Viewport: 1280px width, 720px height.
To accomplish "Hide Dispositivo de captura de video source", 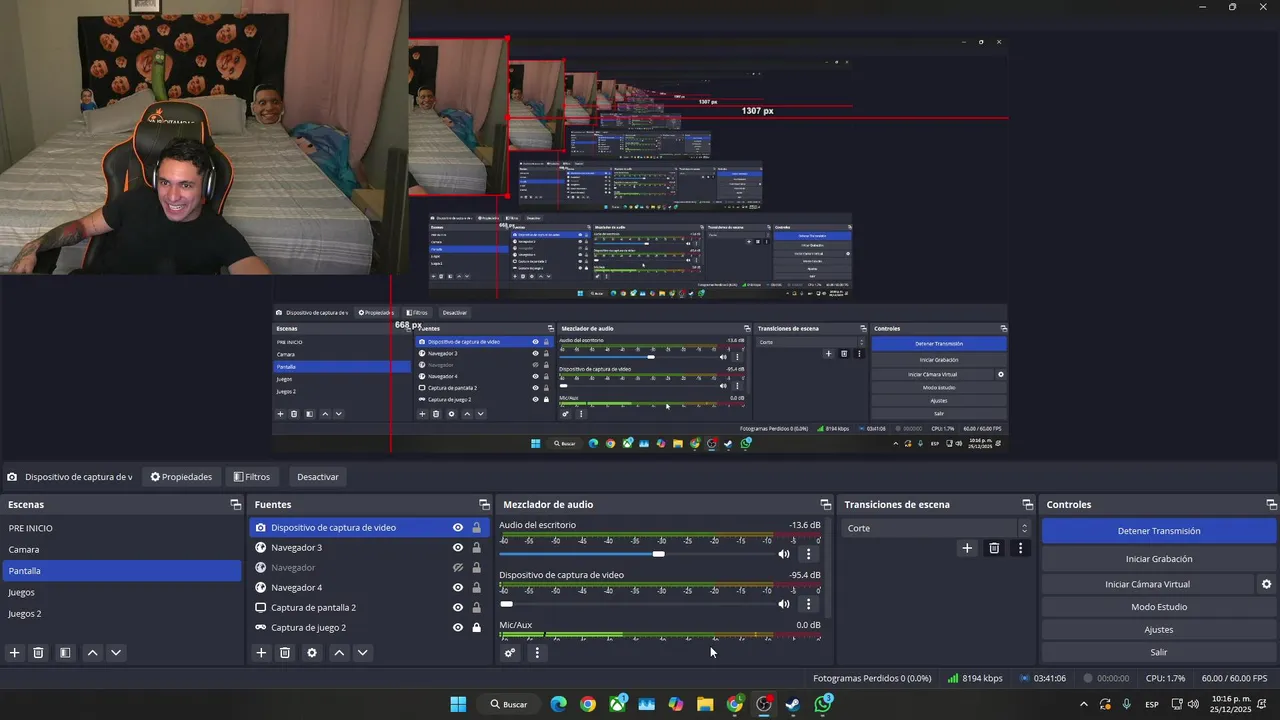I will click(458, 528).
